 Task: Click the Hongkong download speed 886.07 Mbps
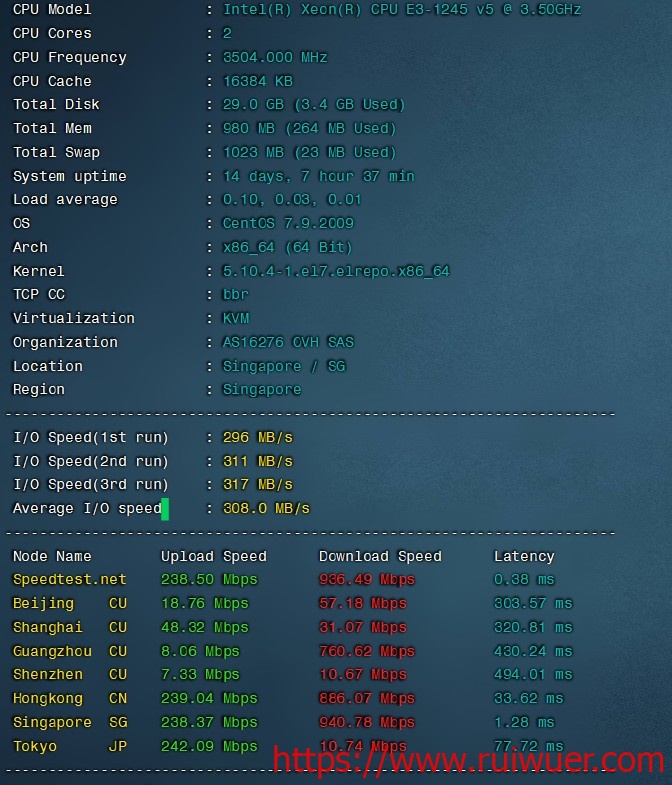366,699
